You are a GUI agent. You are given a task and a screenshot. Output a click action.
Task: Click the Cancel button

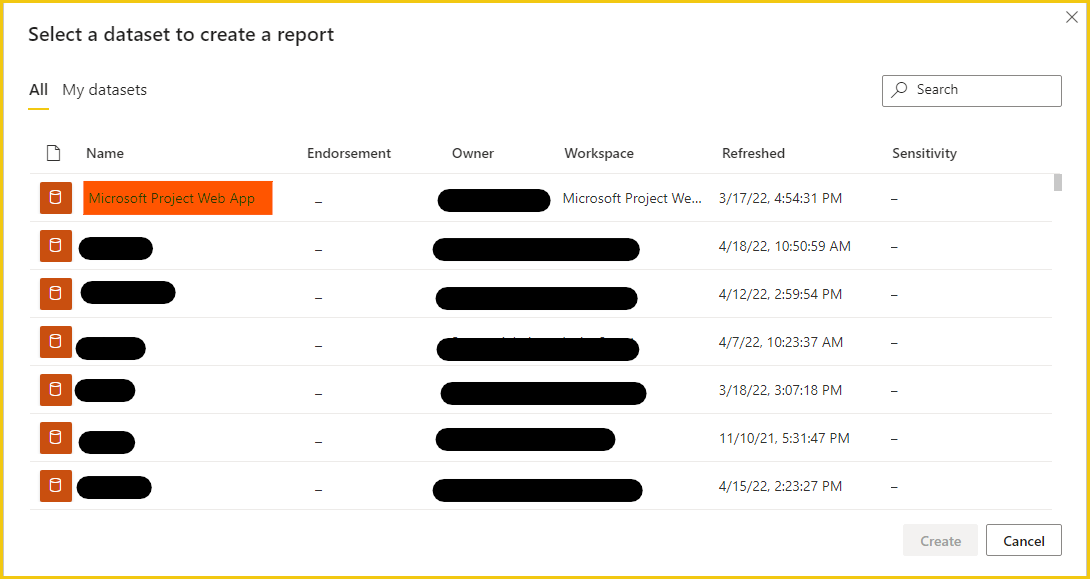pyautogui.click(x=1024, y=540)
